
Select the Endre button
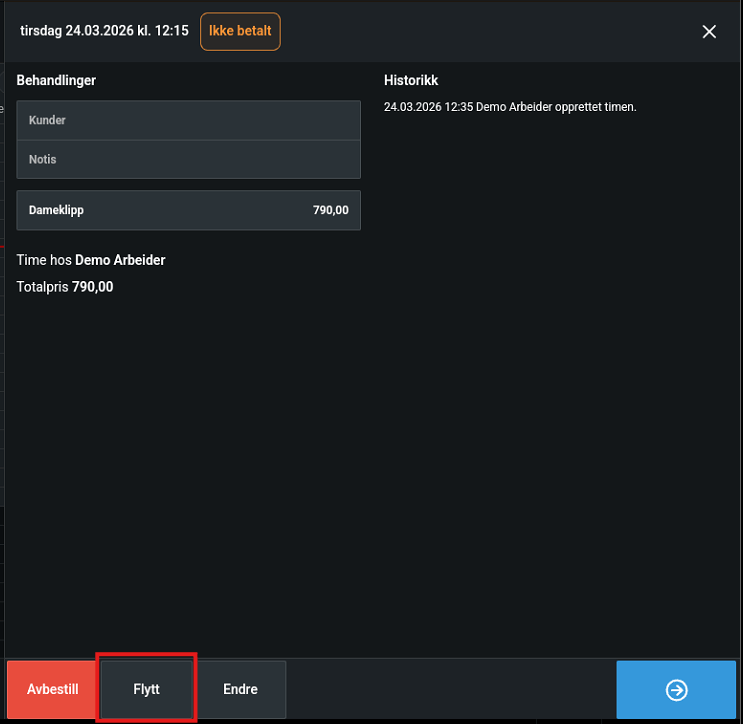(x=240, y=690)
